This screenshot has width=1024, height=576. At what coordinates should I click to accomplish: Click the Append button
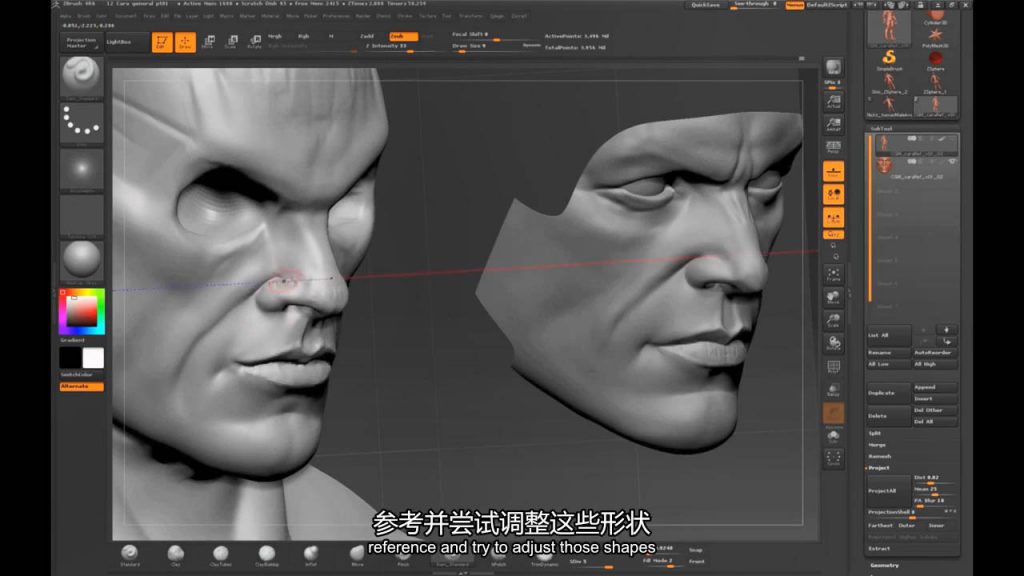935,387
